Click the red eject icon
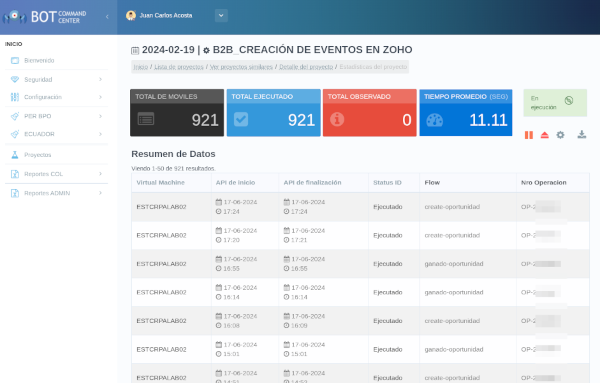 pyautogui.click(x=545, y=135)
